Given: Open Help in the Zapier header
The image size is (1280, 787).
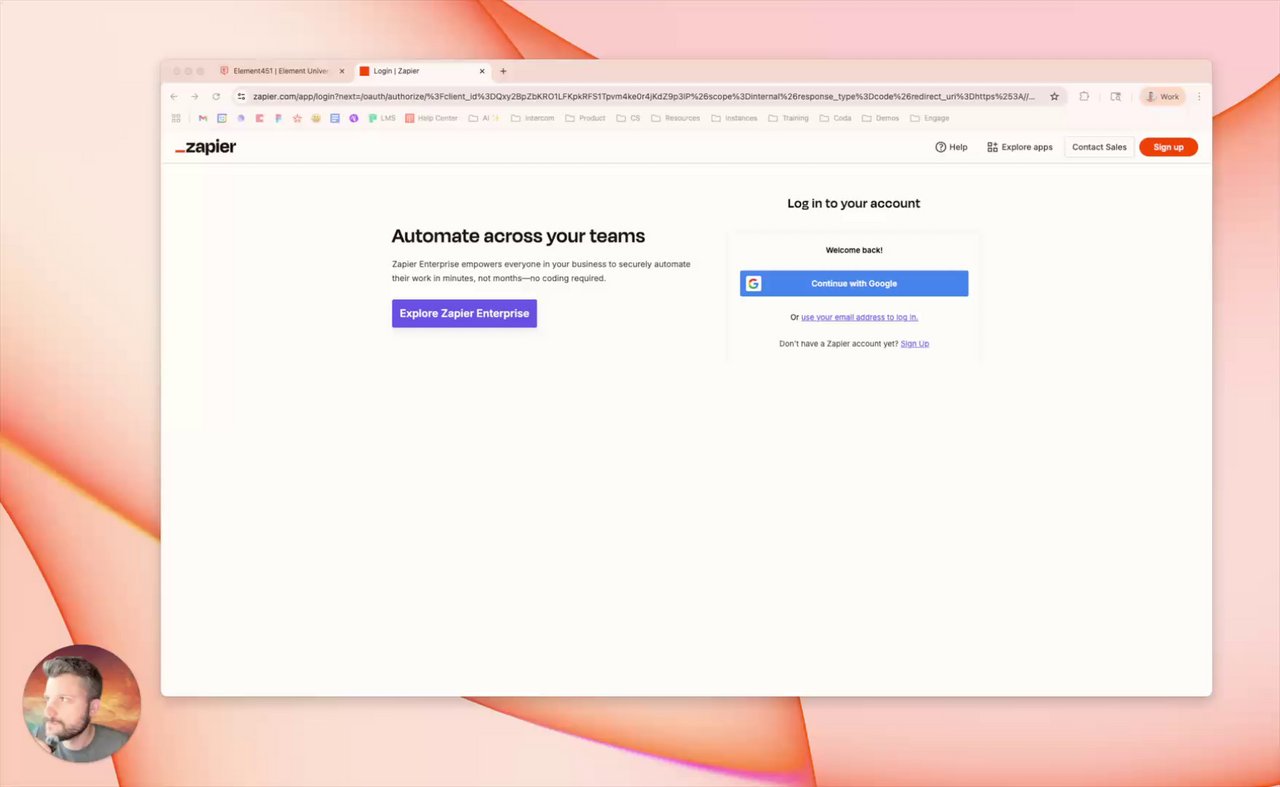Looking at the screenshot, I should point(951,147).
